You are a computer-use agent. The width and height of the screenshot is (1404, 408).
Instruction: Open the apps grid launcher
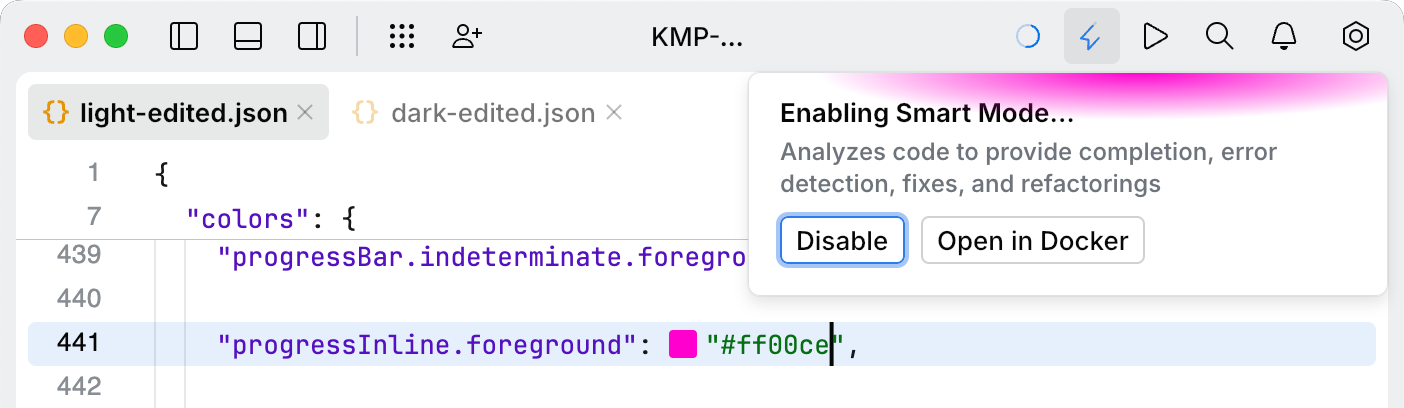401,37
